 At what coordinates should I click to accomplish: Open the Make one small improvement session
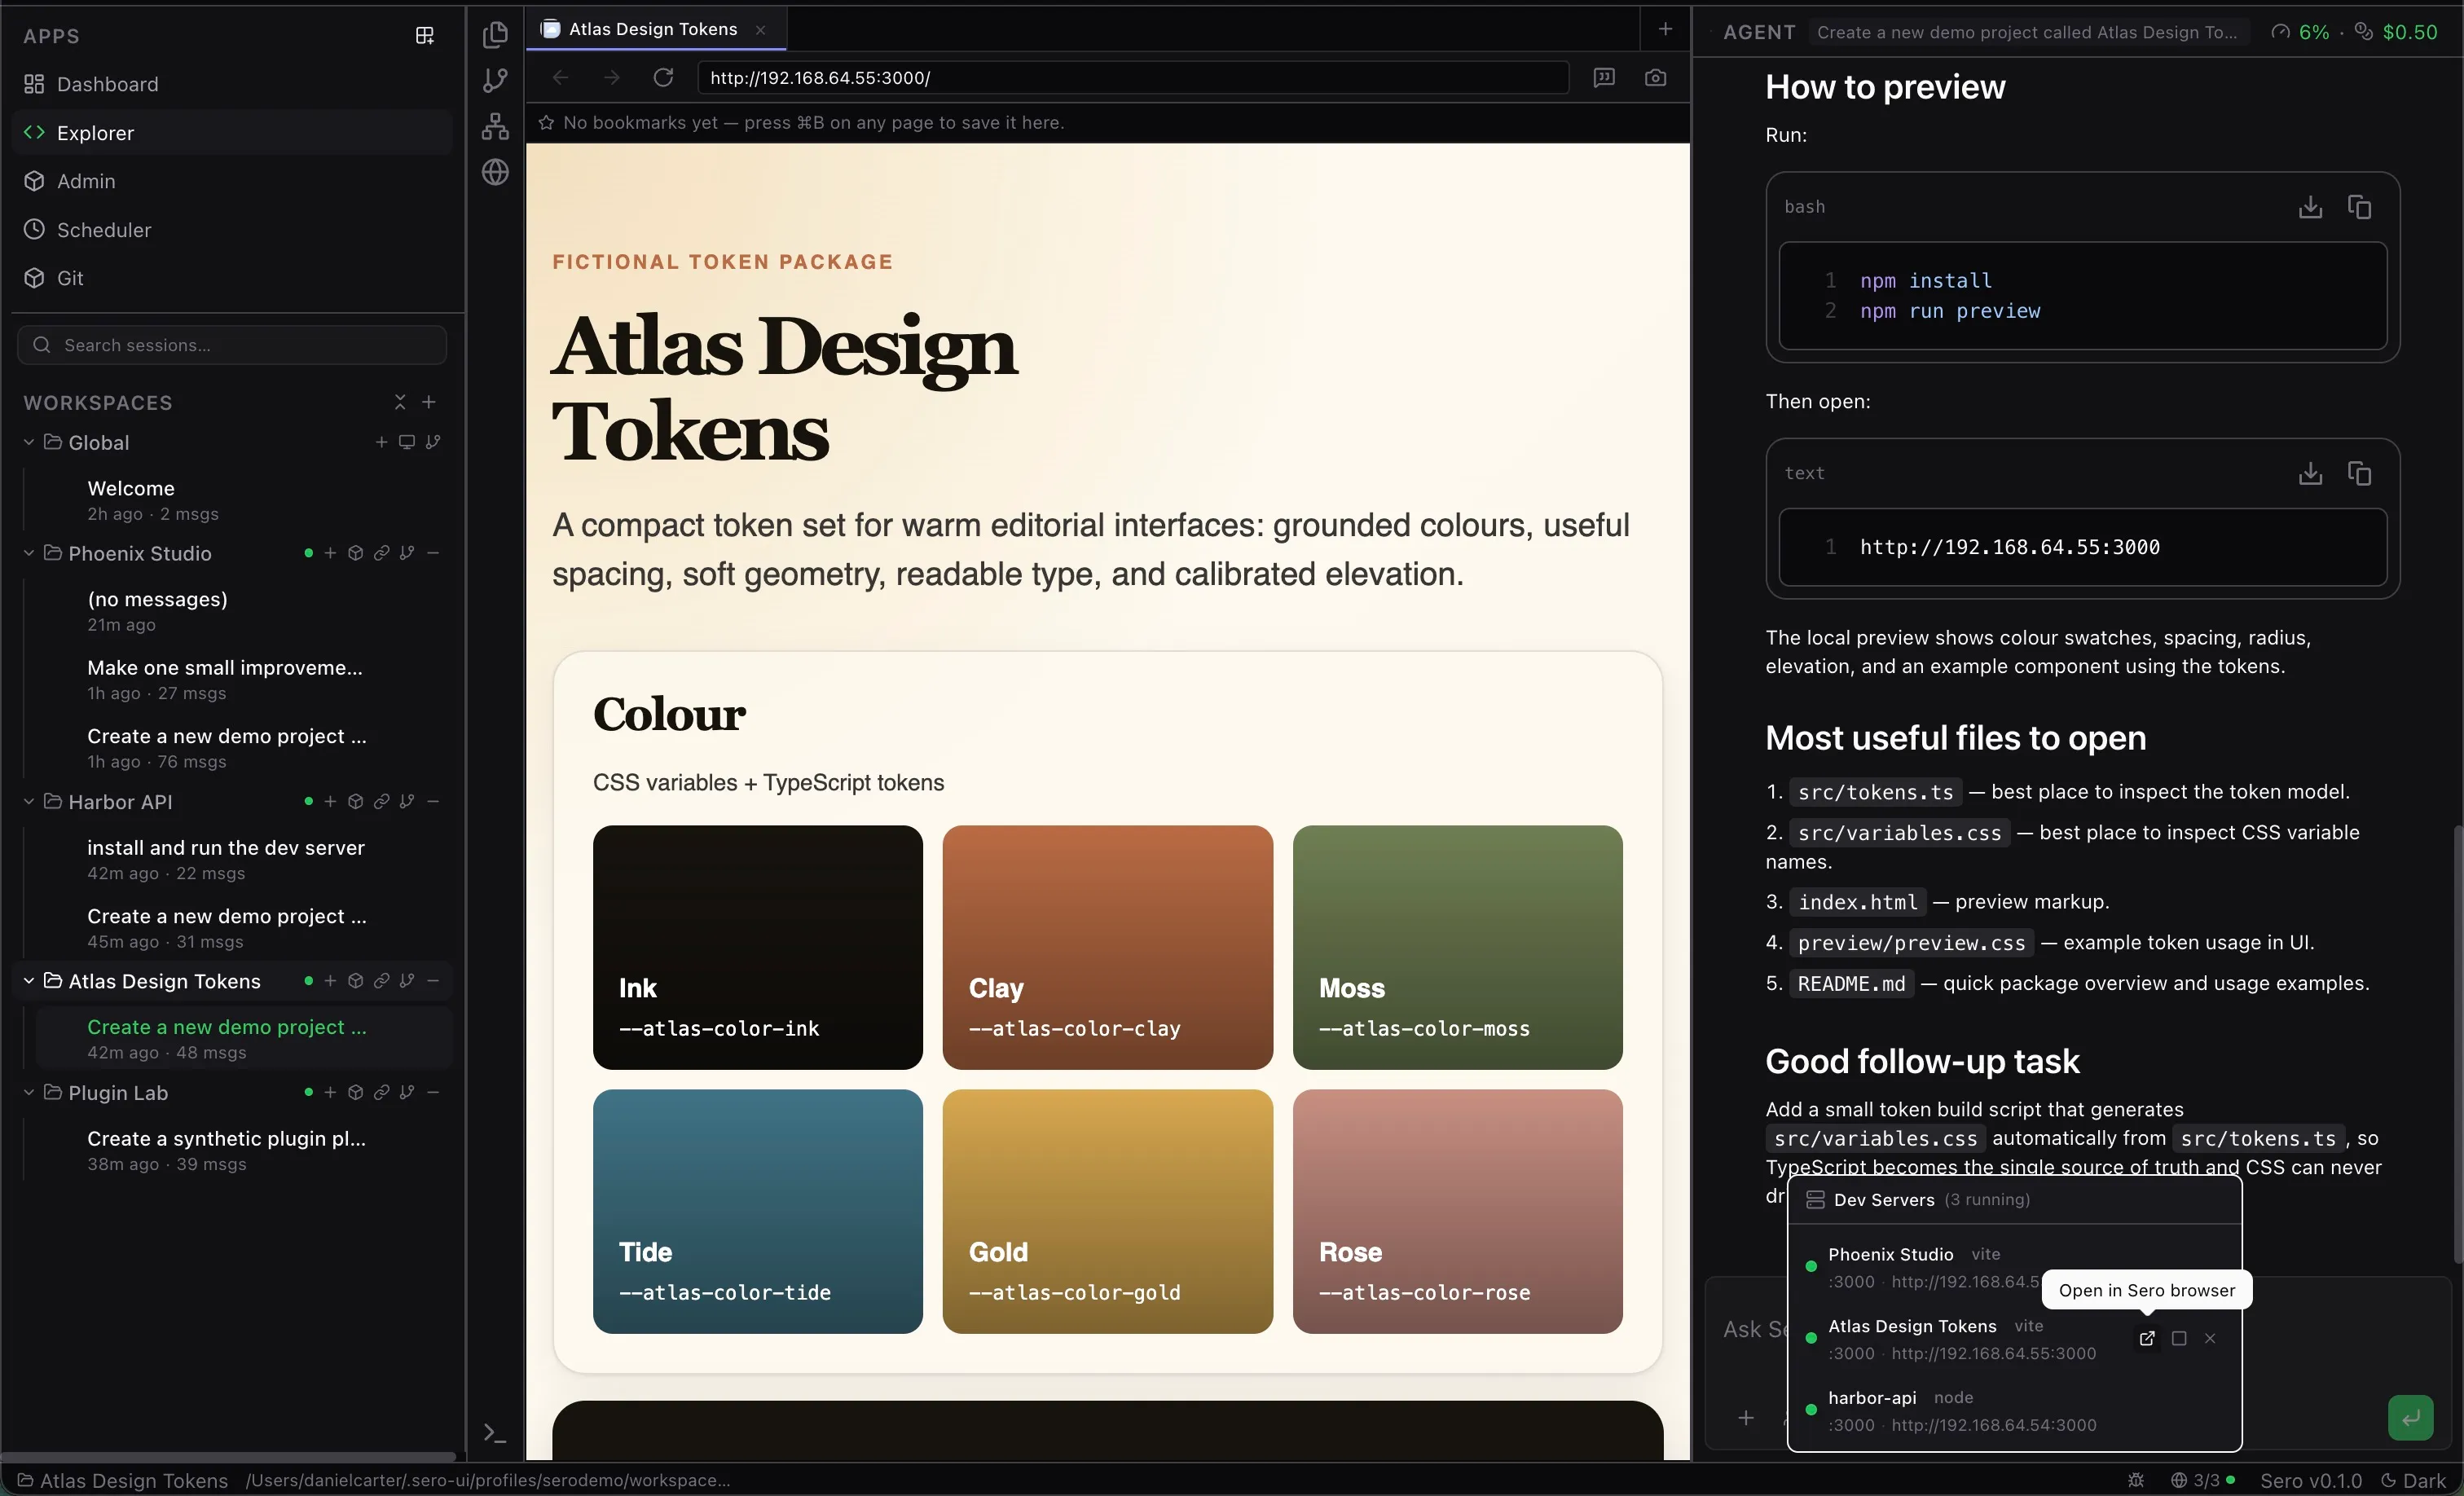pyautogui.click(x=225, y=668)
